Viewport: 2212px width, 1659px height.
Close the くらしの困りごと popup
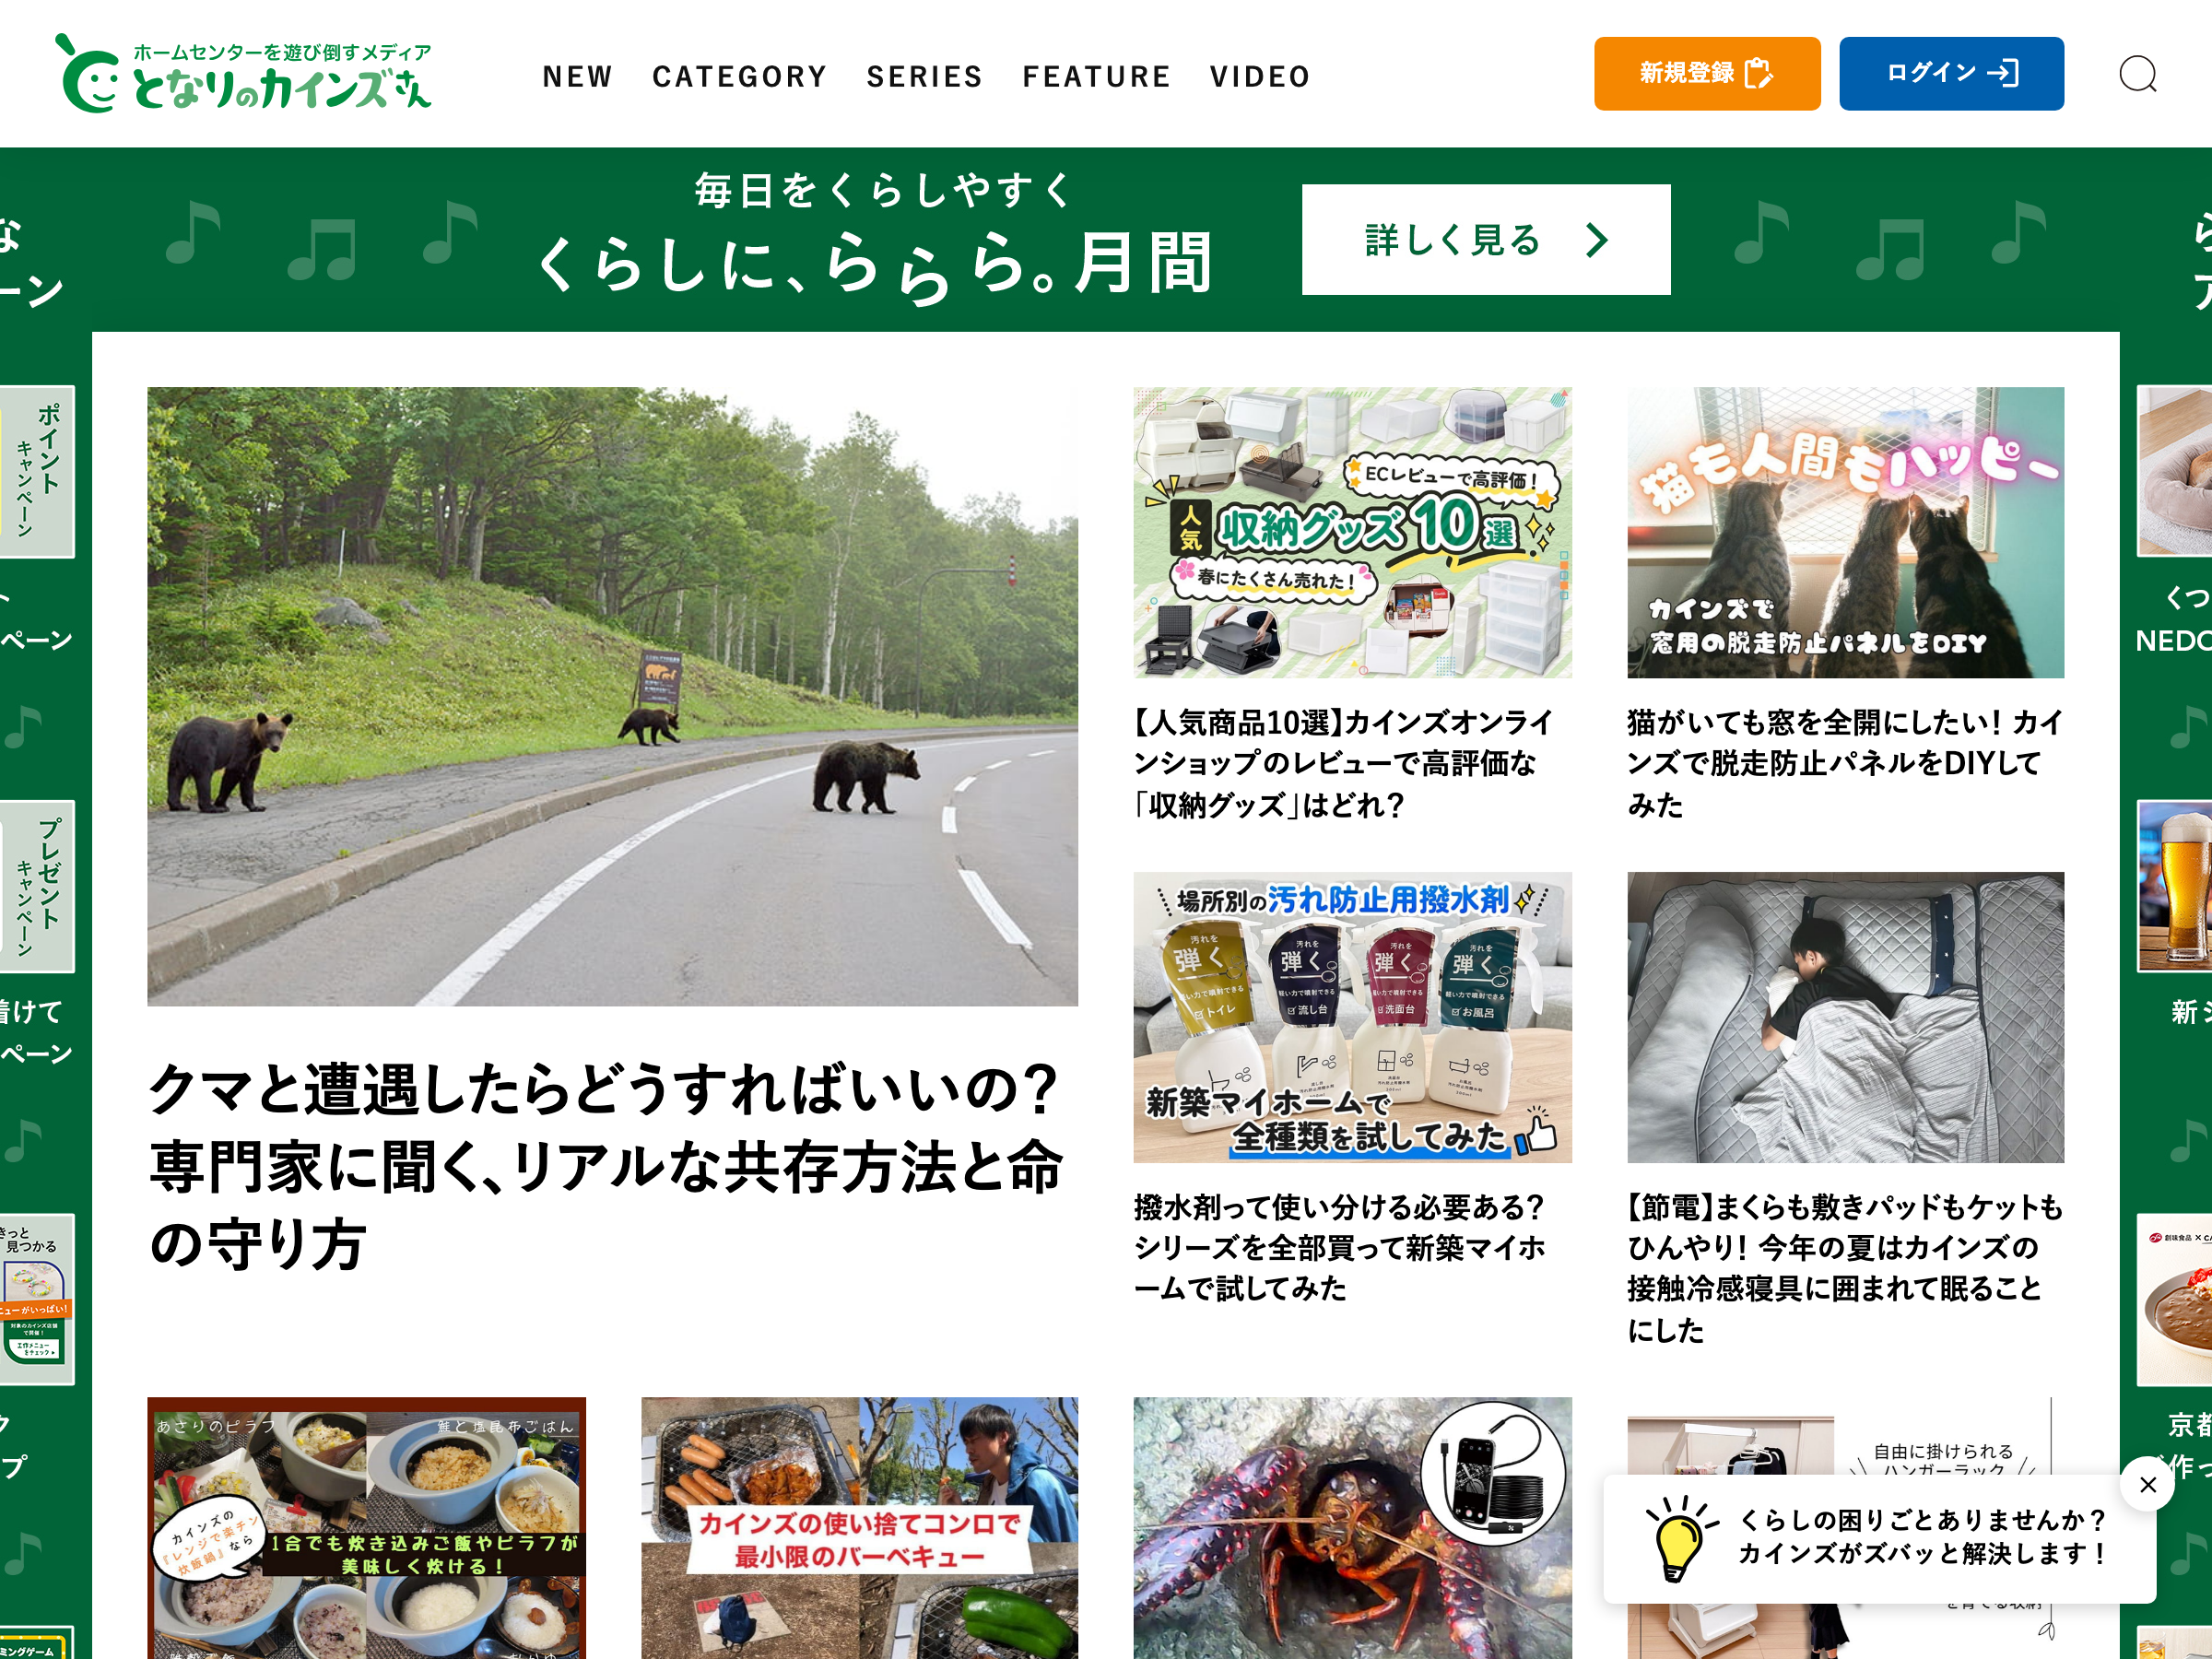[x=2147, y=1484]
